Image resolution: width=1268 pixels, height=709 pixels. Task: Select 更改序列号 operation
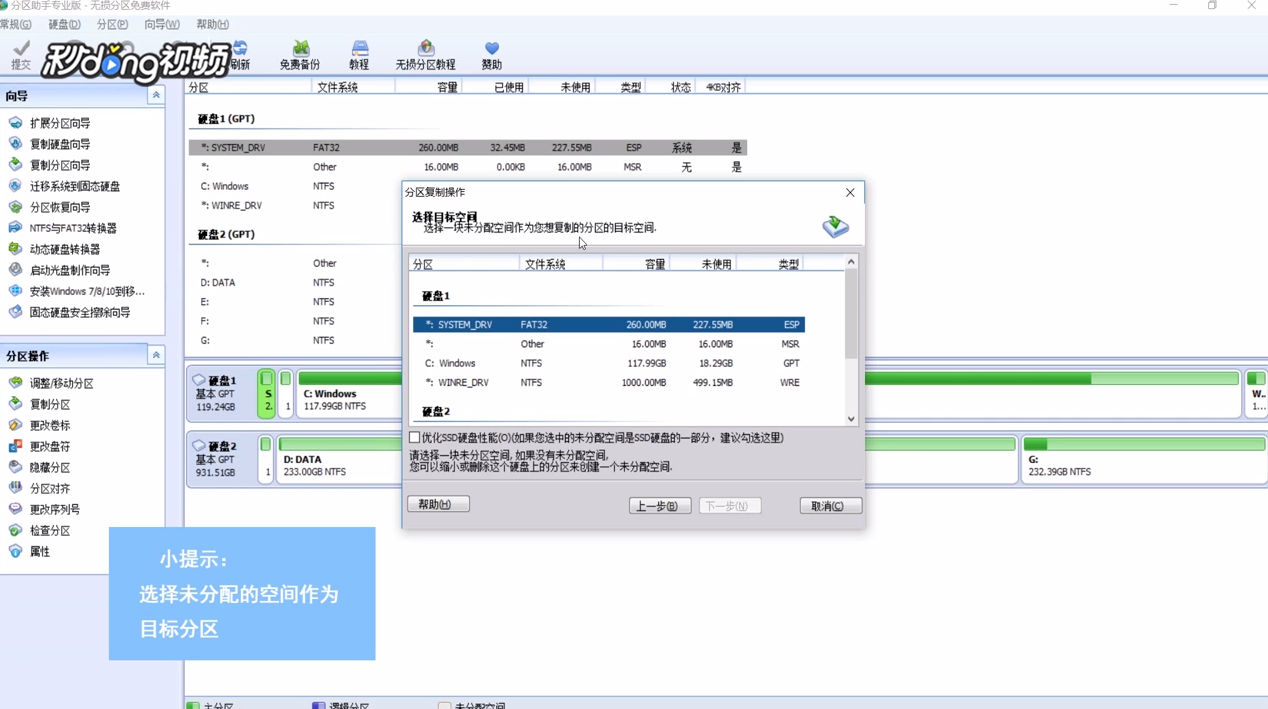coord(54,509)
